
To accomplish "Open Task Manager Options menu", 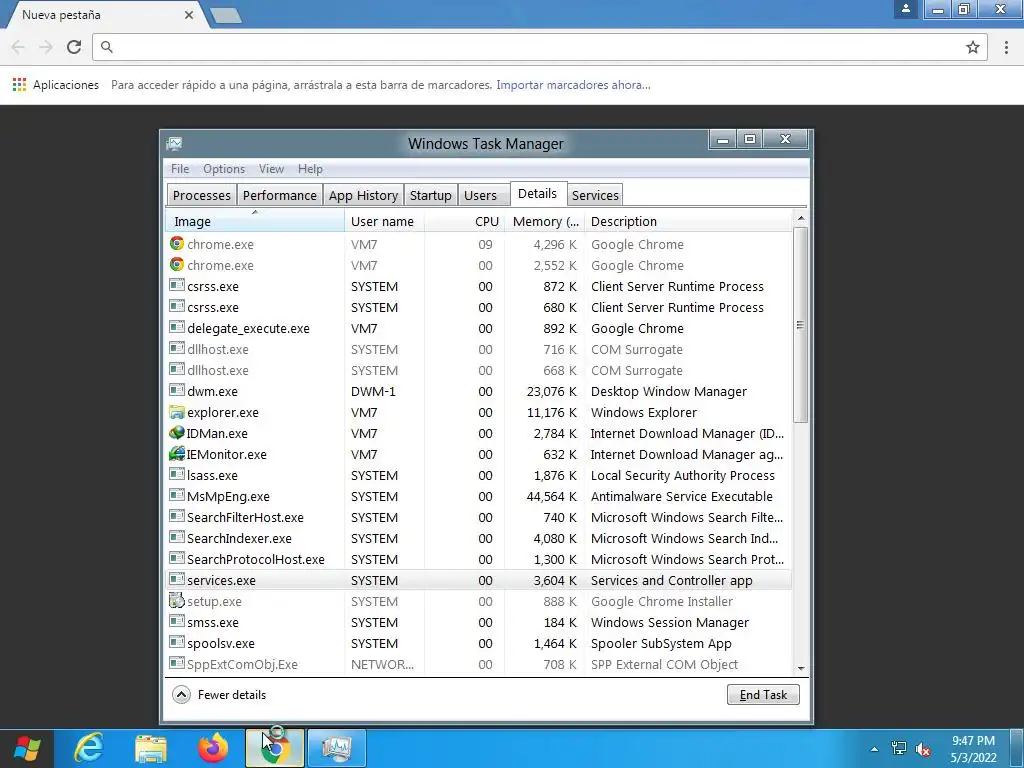I will pos(224,168).
